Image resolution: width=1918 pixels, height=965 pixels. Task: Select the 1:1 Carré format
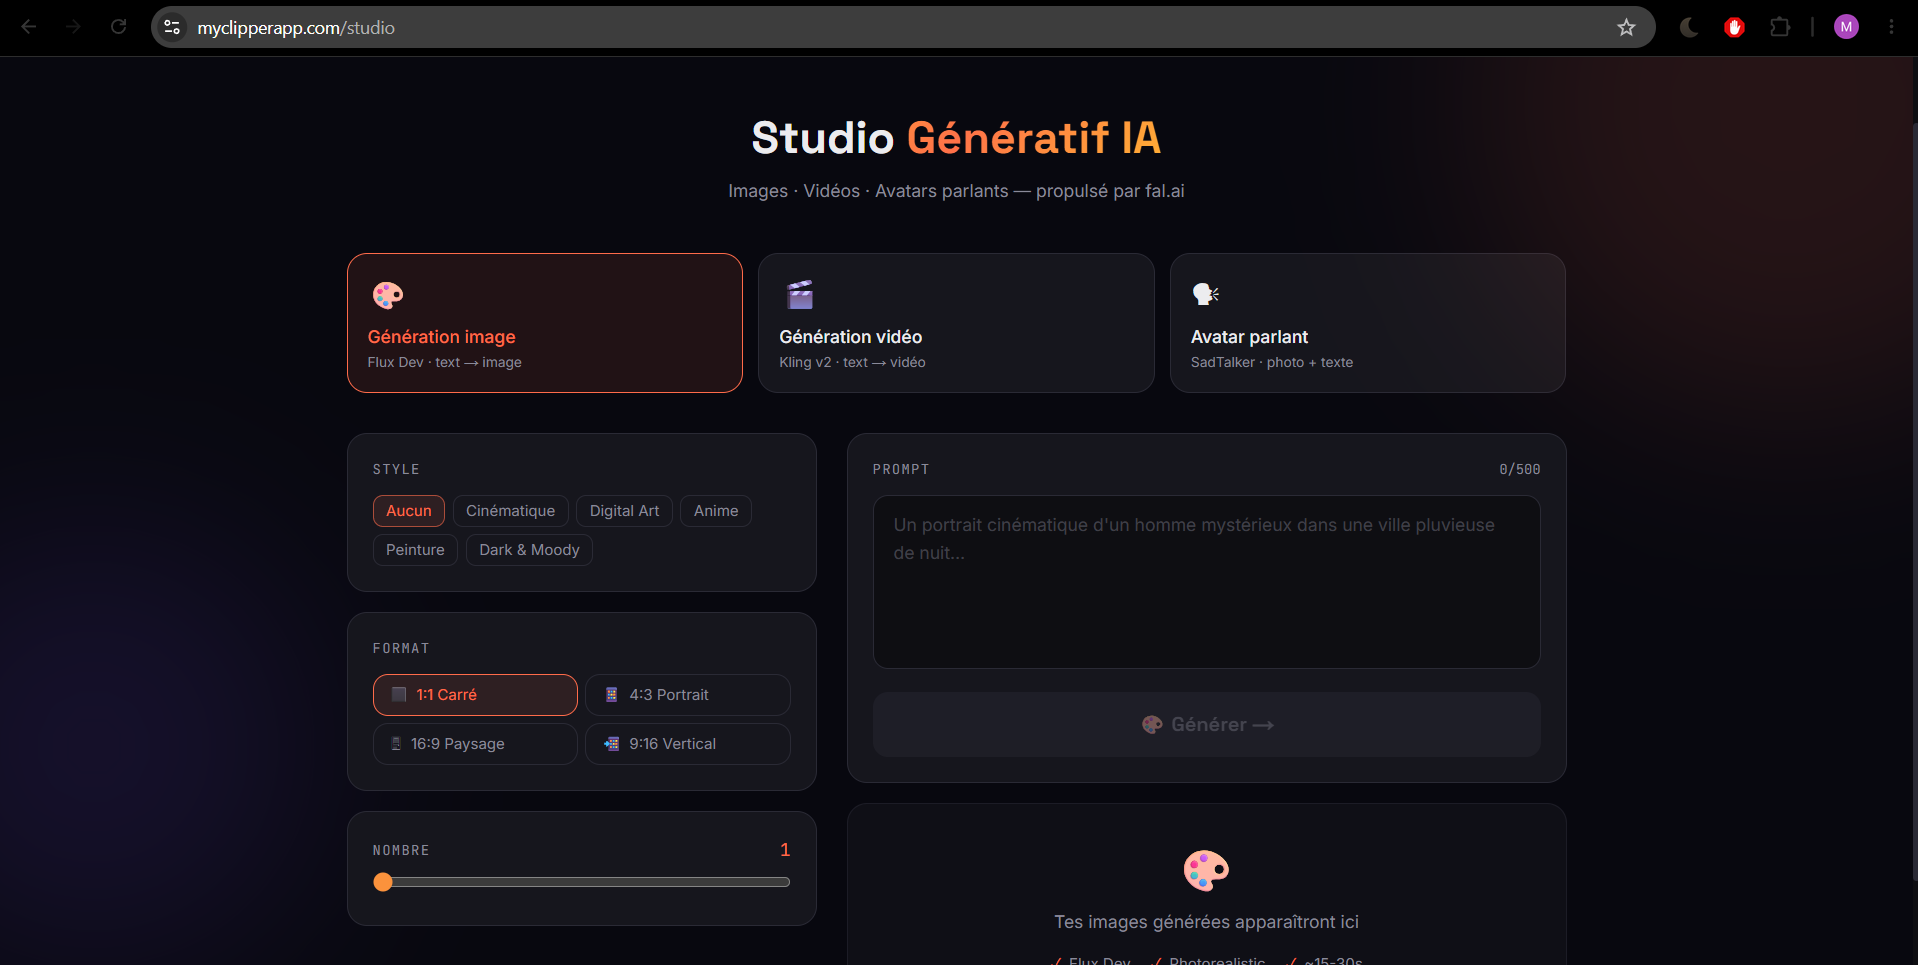coord(475,695)
